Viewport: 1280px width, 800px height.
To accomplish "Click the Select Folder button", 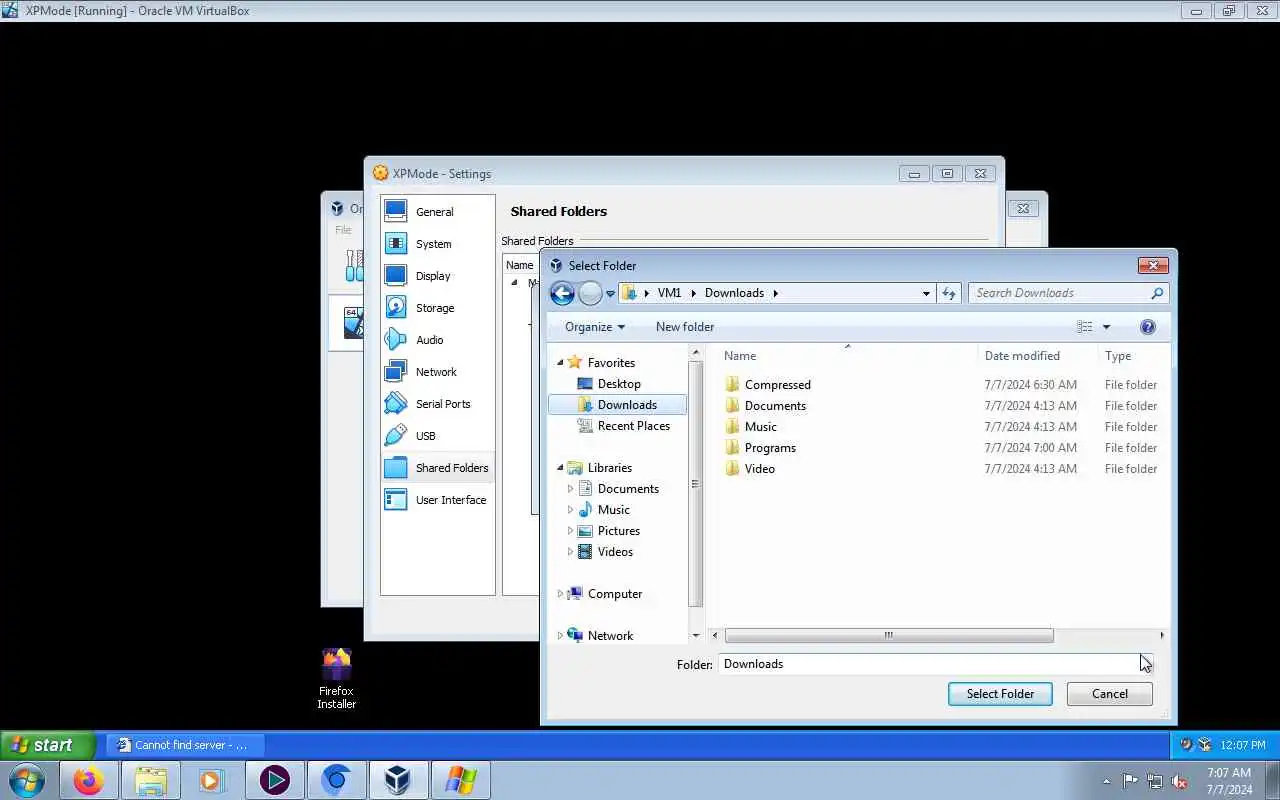I will (x=1000, y=694).
